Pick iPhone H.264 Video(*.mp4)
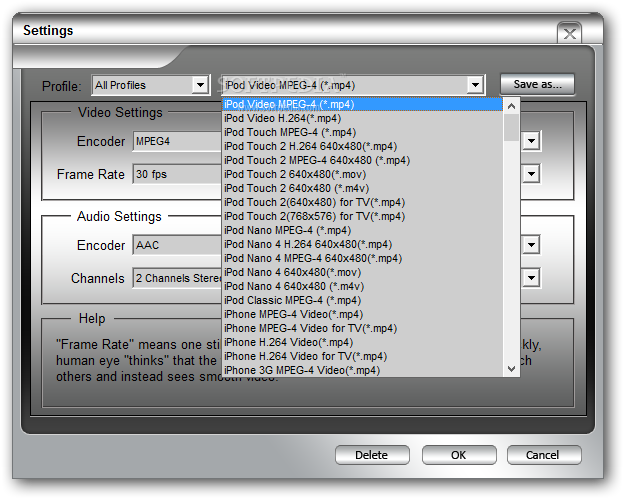 (x=363, y=342)
